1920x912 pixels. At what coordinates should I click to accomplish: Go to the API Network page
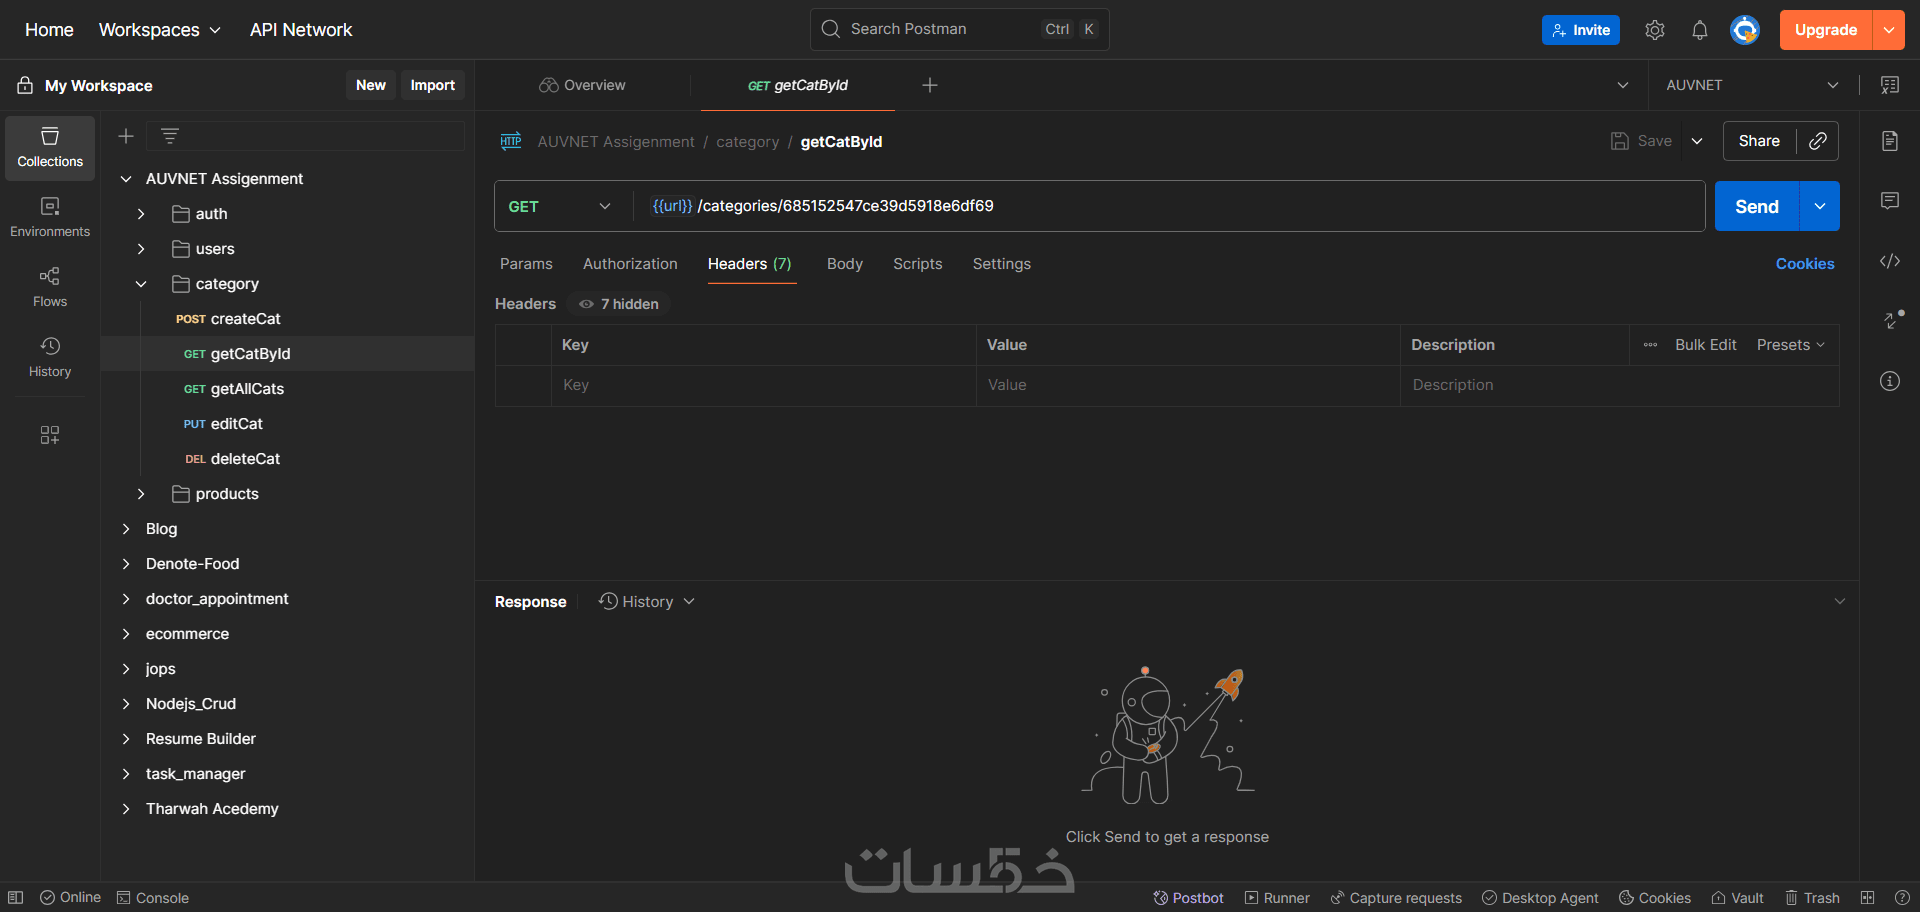(301, 30)
